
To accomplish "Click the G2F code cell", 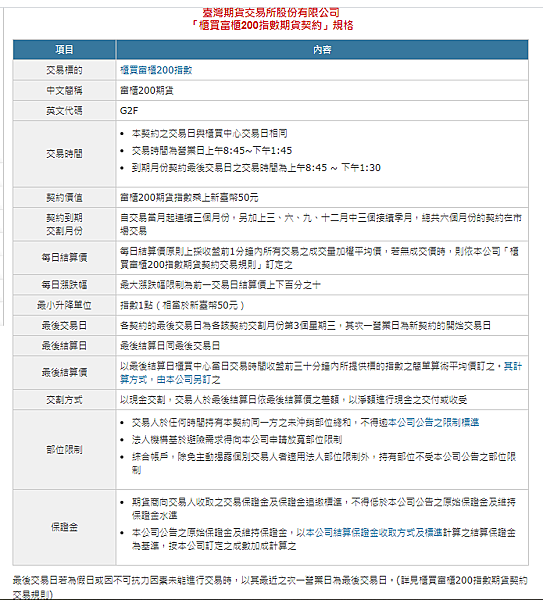I will coord(322,111).
